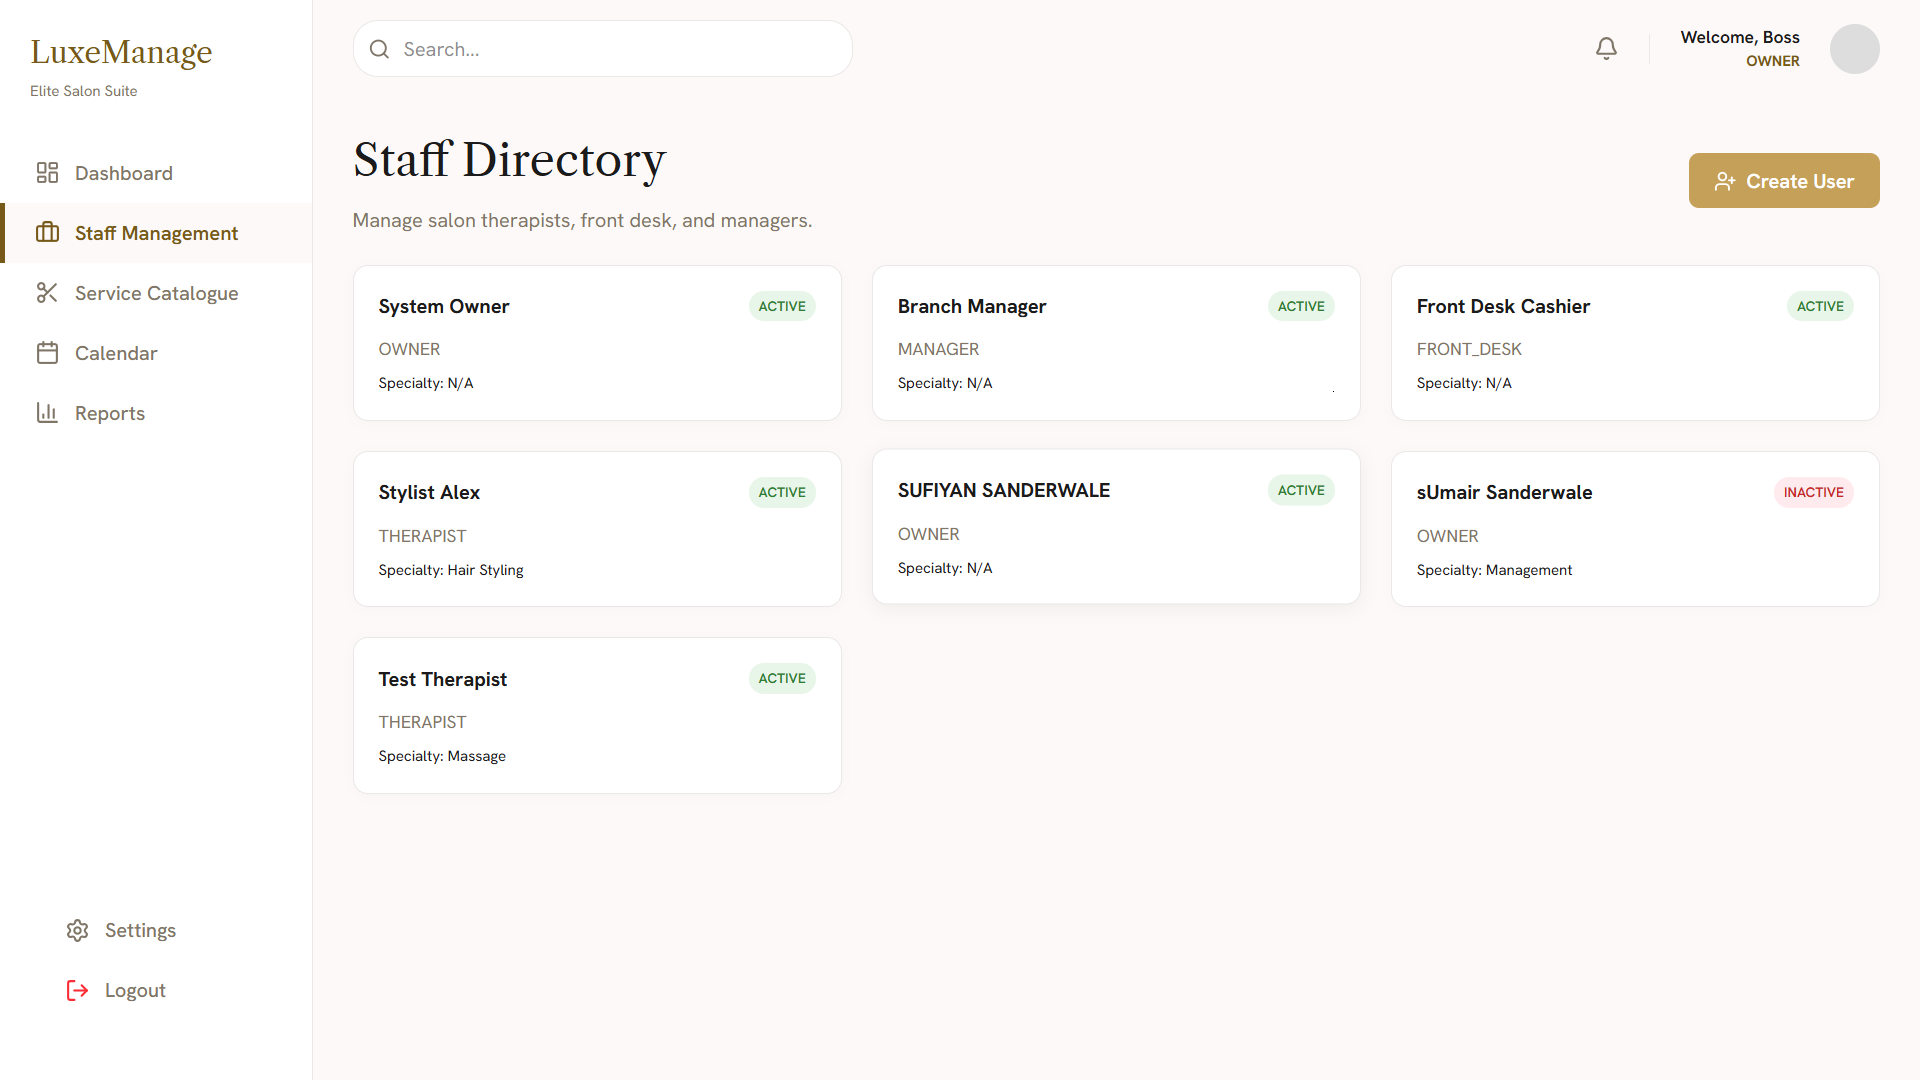
Task: Open the System Owner staff card
Action: (x=597, y=343)
